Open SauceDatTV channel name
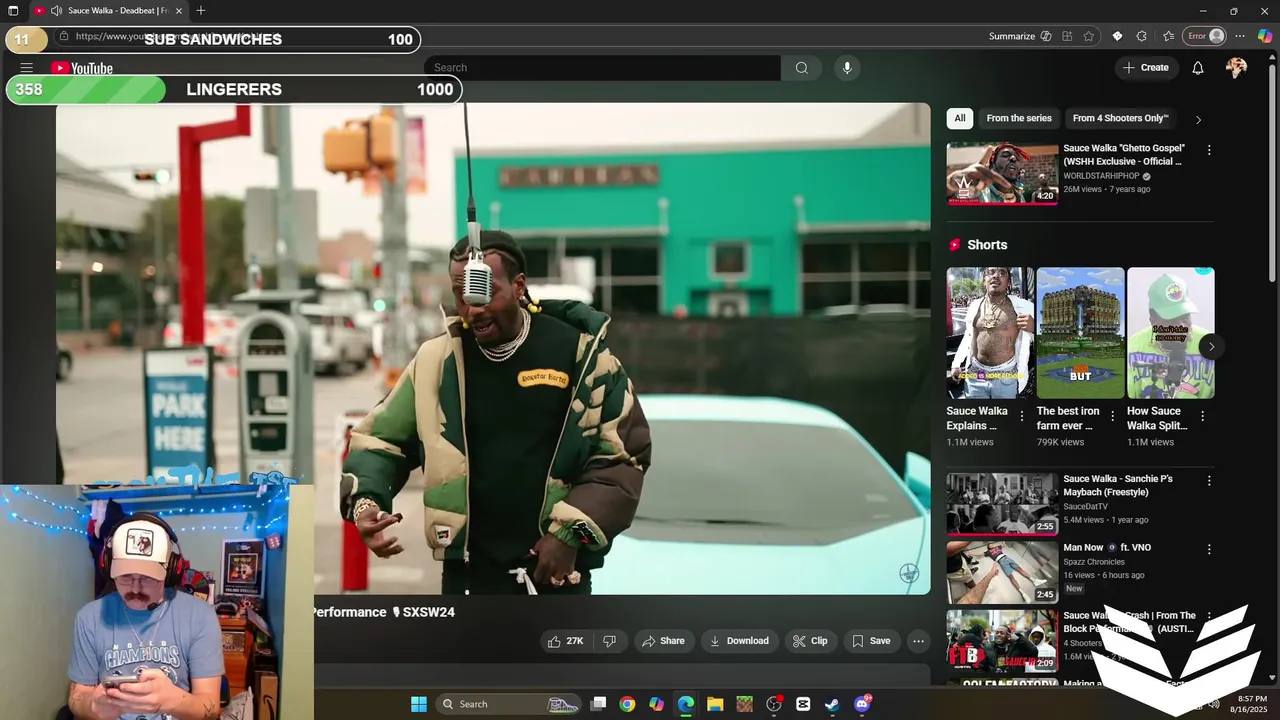Screen dimensions: 1280x720 pos(1085,507)
